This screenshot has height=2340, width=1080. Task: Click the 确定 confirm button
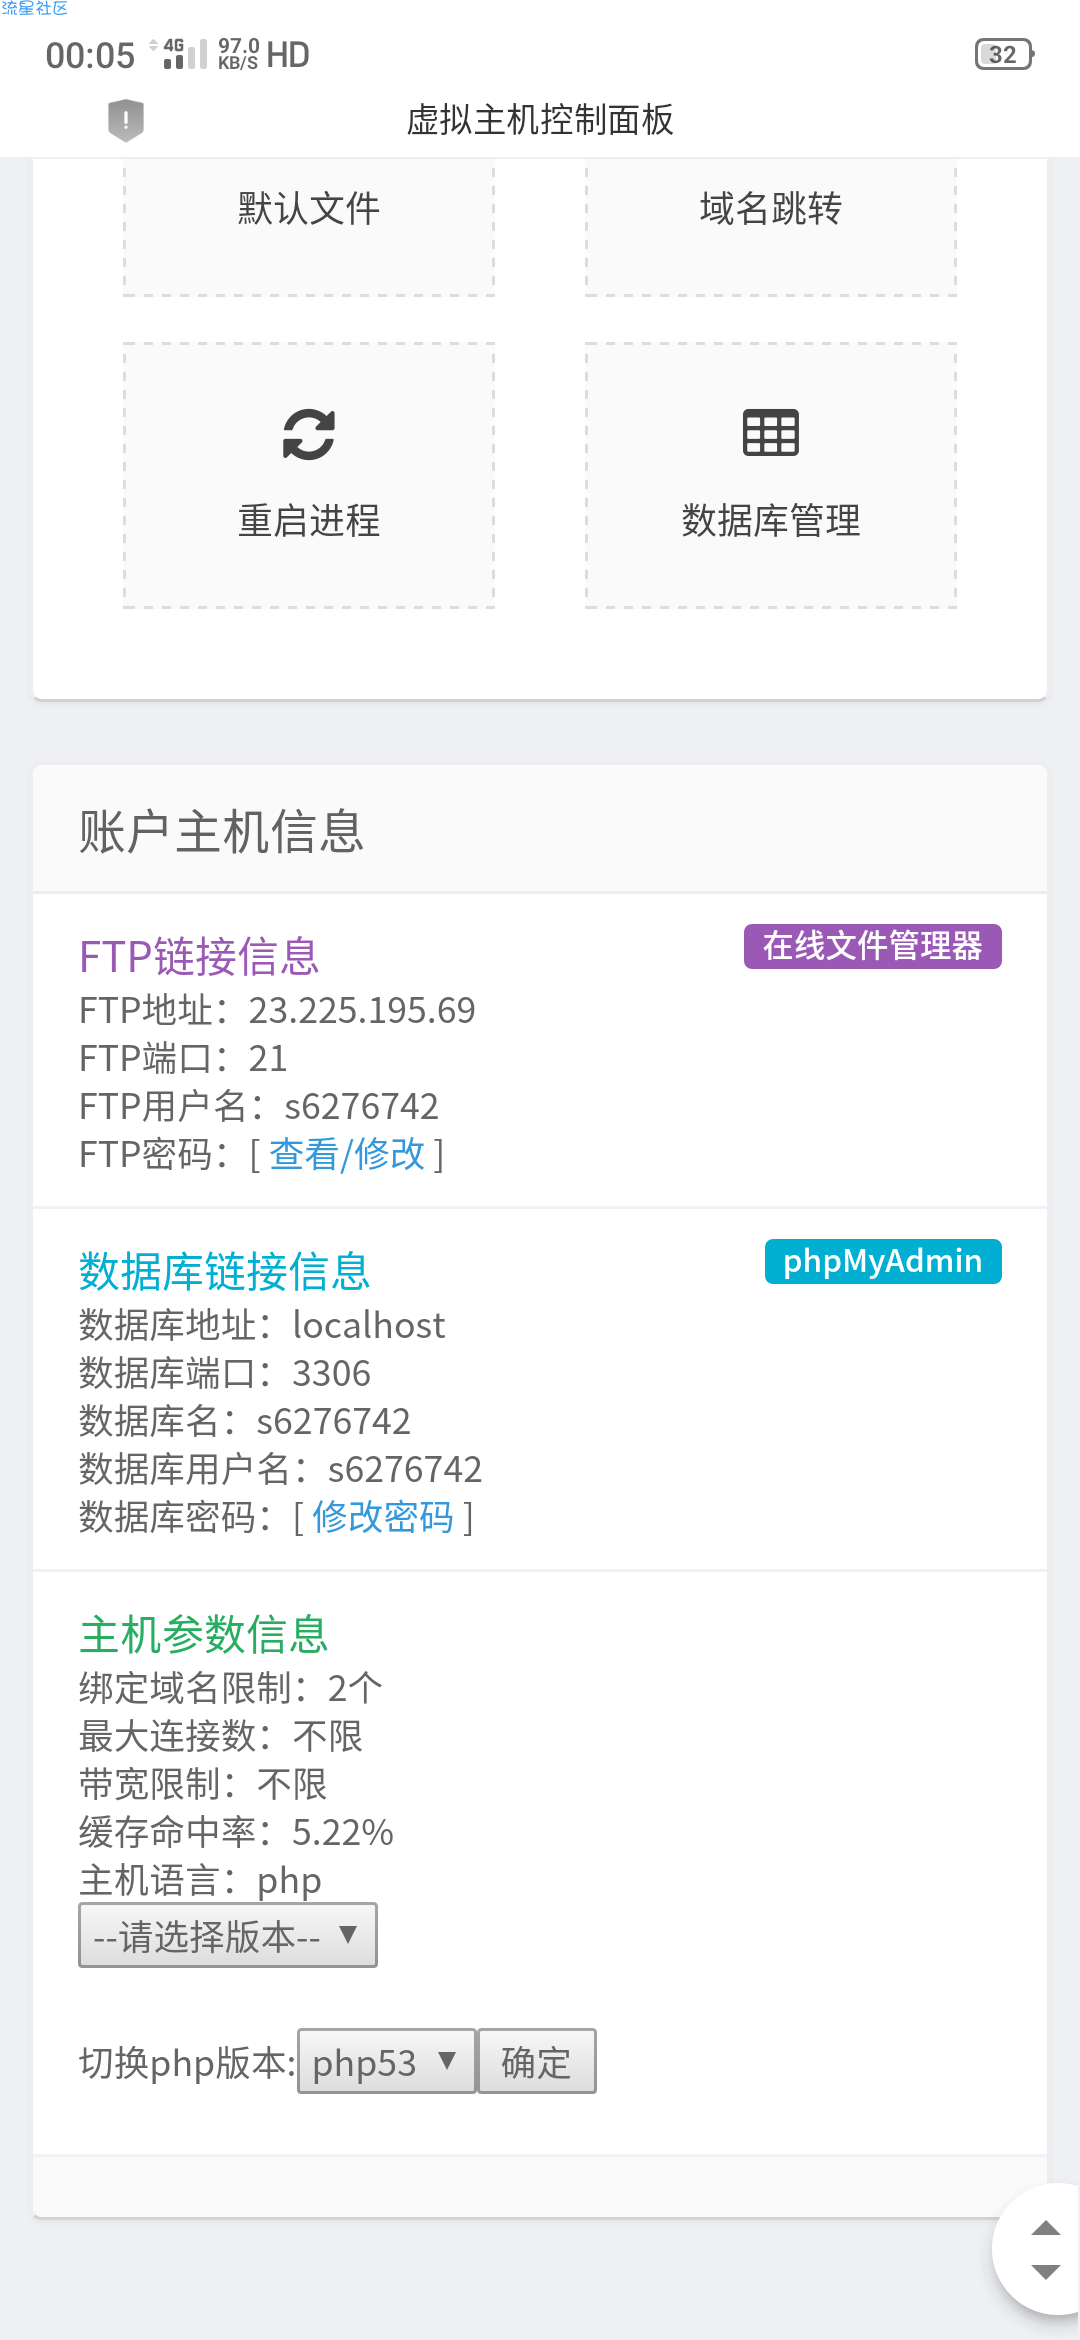tap(537, 2061)
